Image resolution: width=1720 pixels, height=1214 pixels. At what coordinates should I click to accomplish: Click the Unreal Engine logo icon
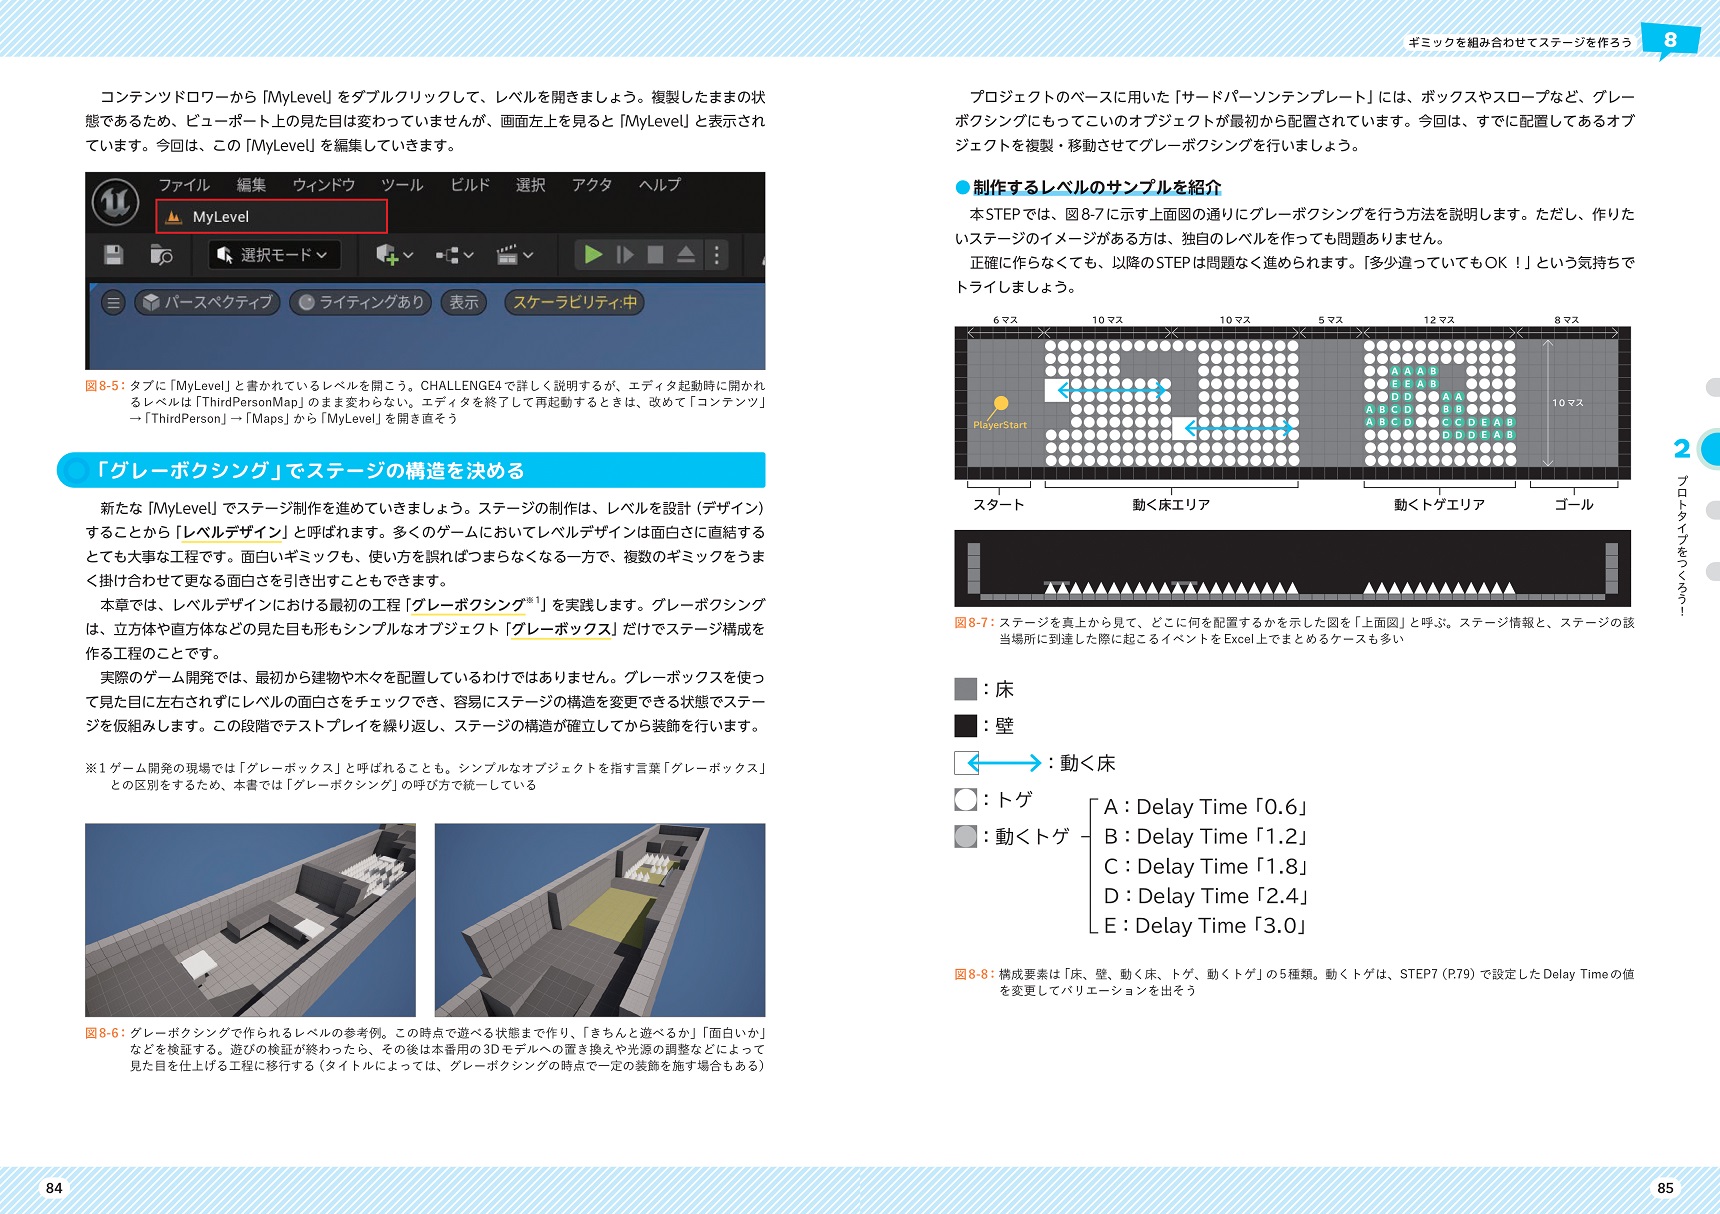click(x=116, y=202)
